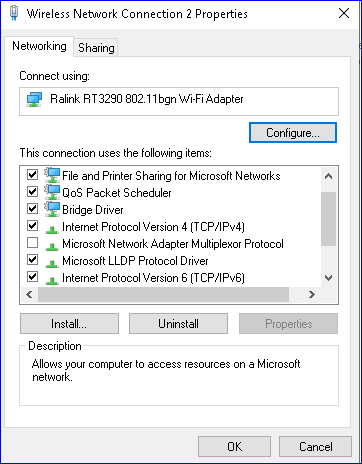Click the Ralink Wi-Fi adapter icon
Screen dimensions: 362x464
pos(34,99)
